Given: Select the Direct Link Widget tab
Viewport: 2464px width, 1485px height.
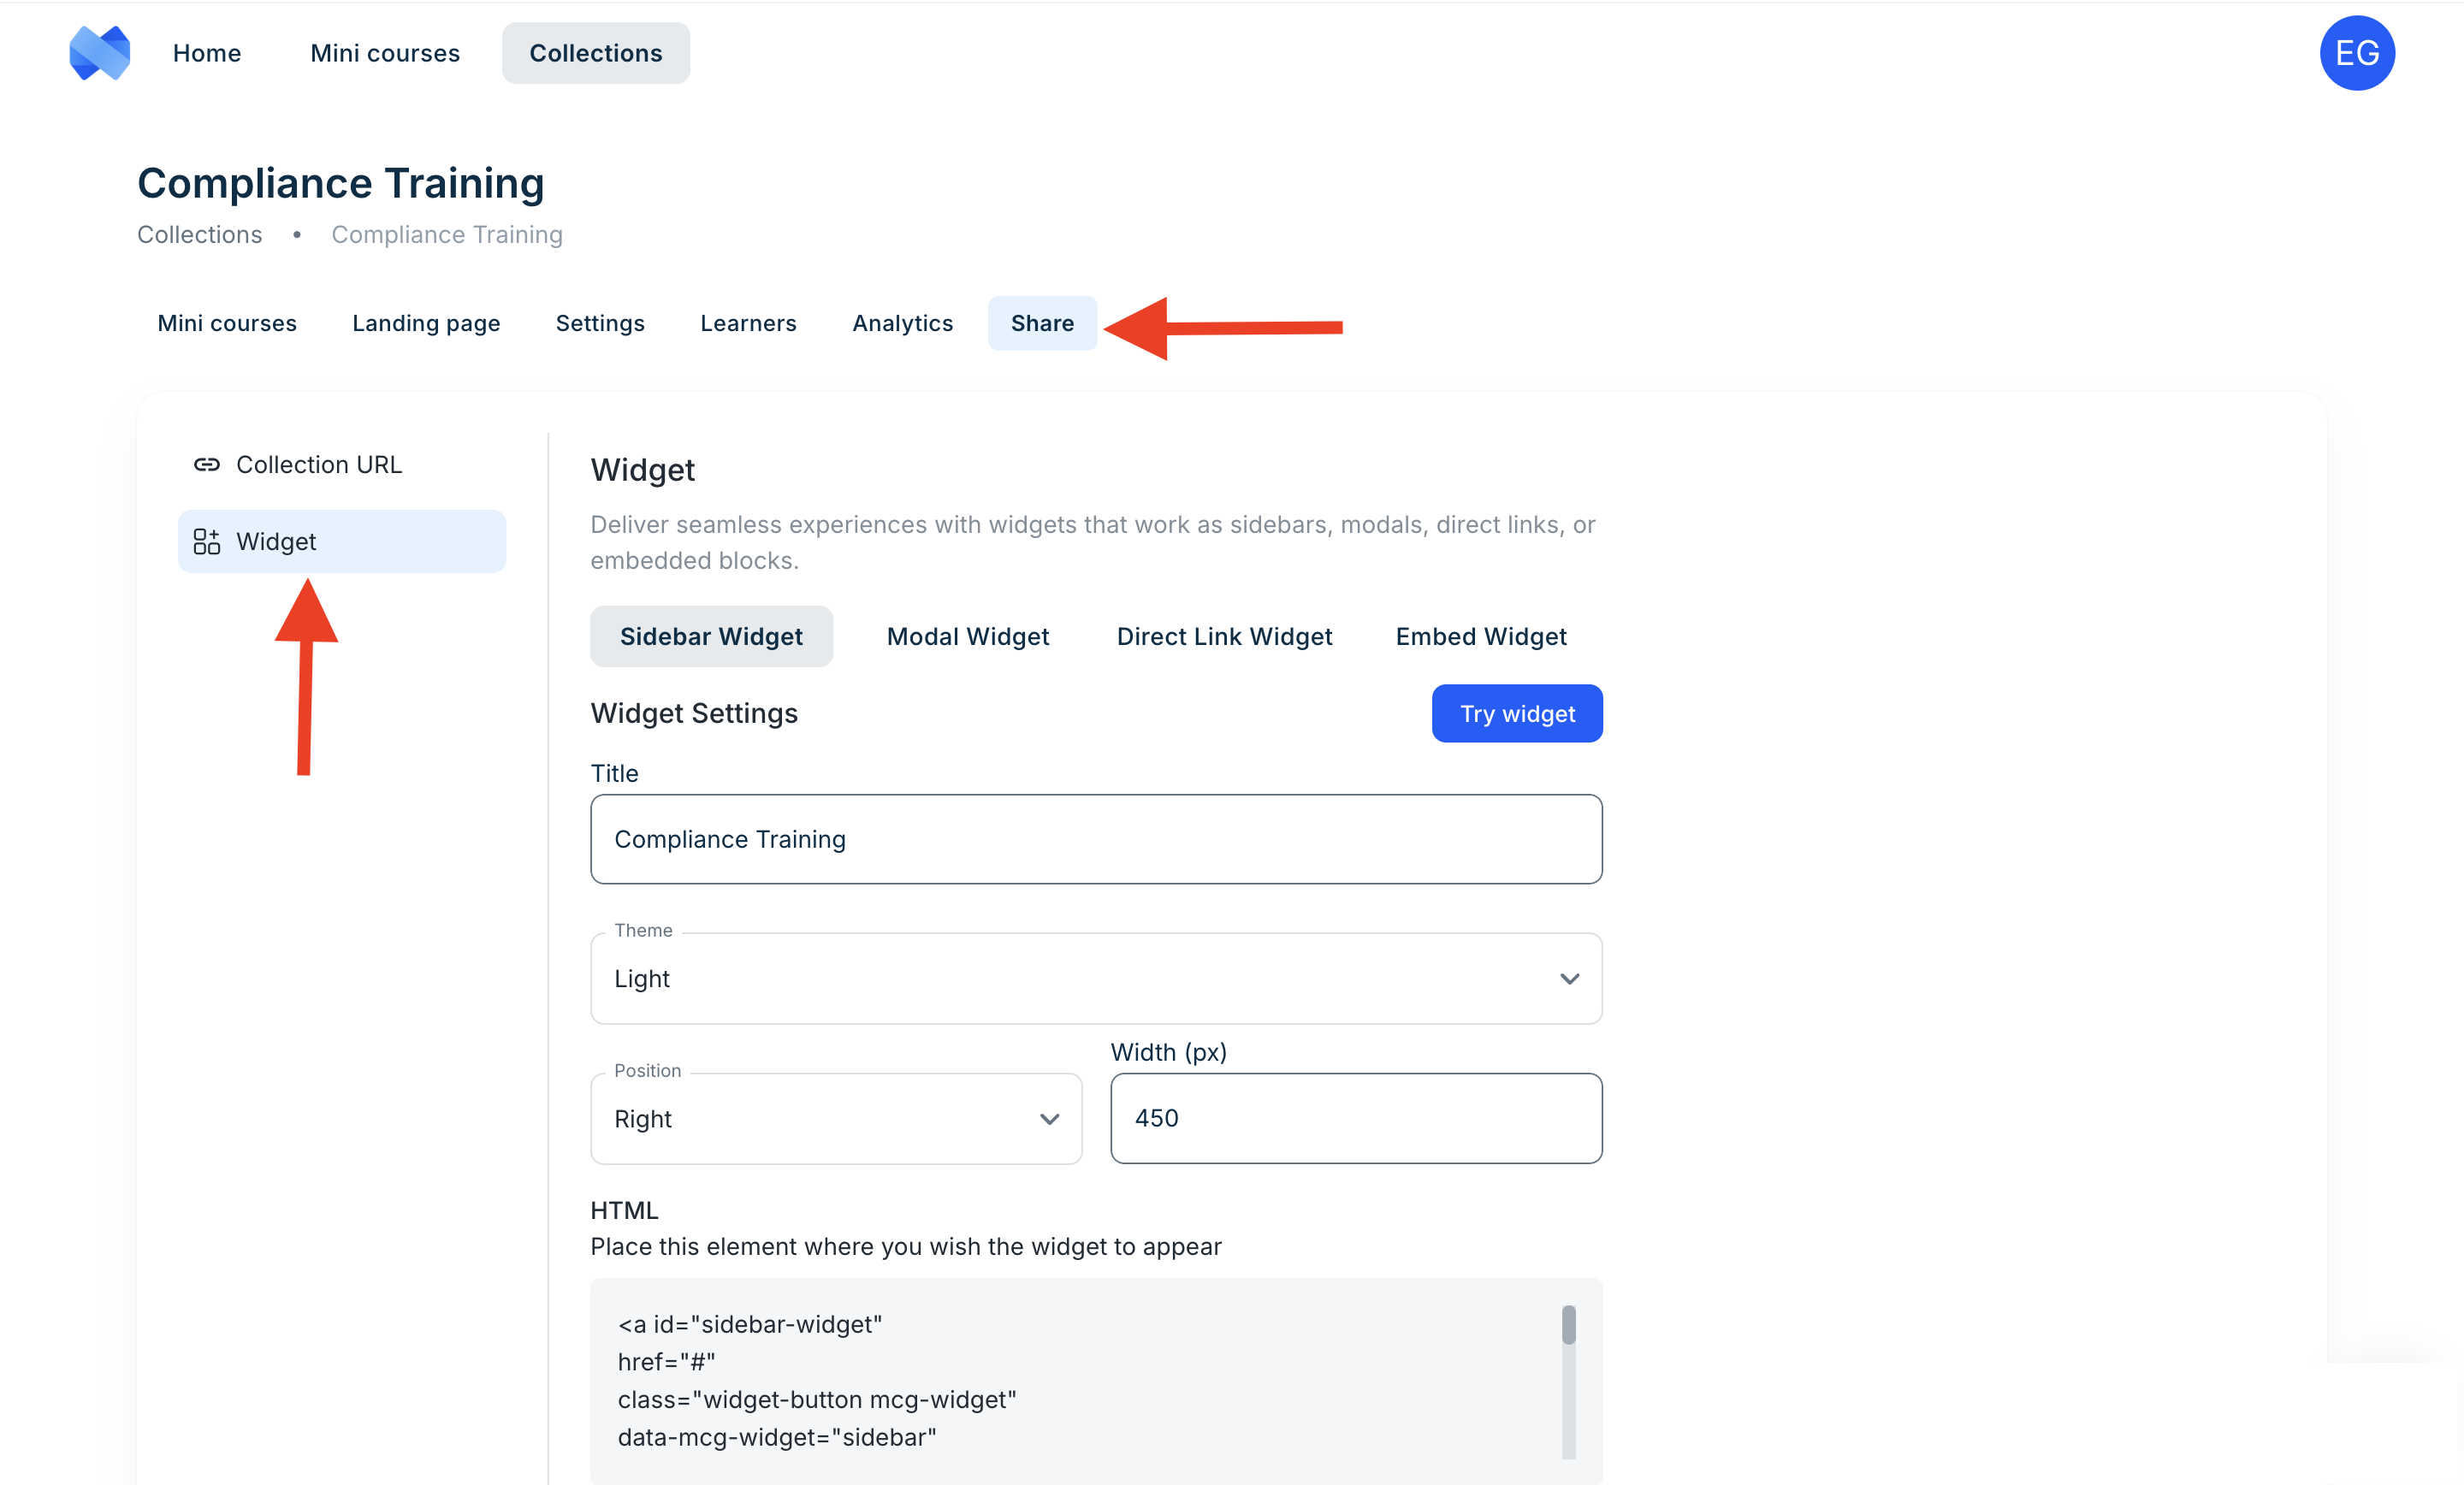Looking at the screenshot, I should 1224,637.
